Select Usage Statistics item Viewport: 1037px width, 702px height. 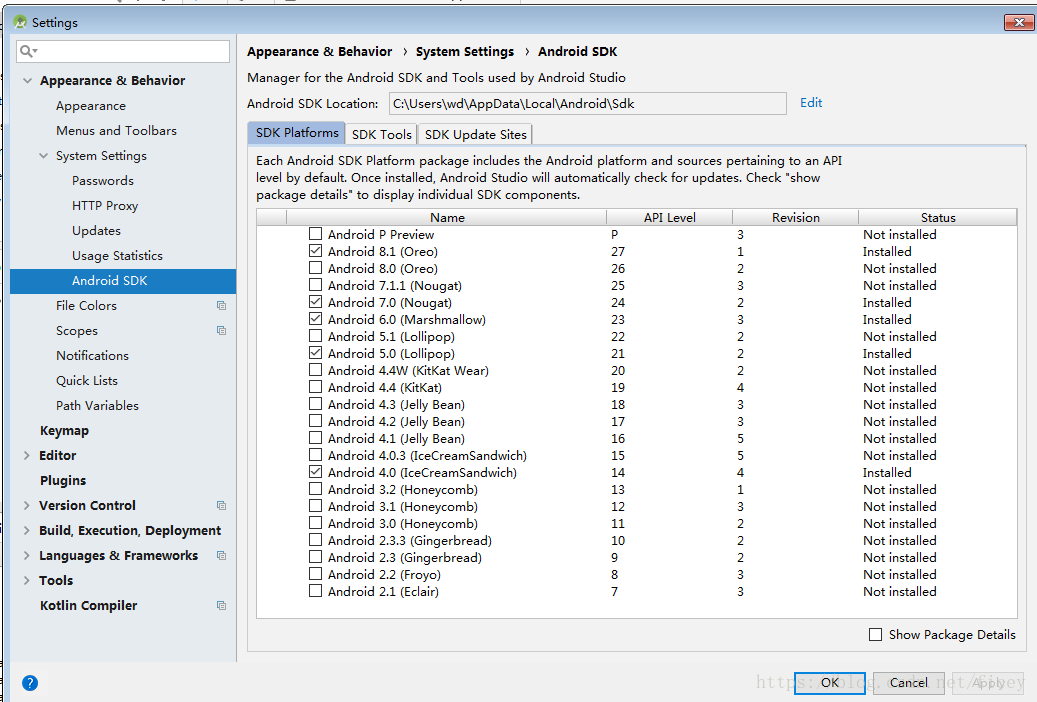(117, 256)
